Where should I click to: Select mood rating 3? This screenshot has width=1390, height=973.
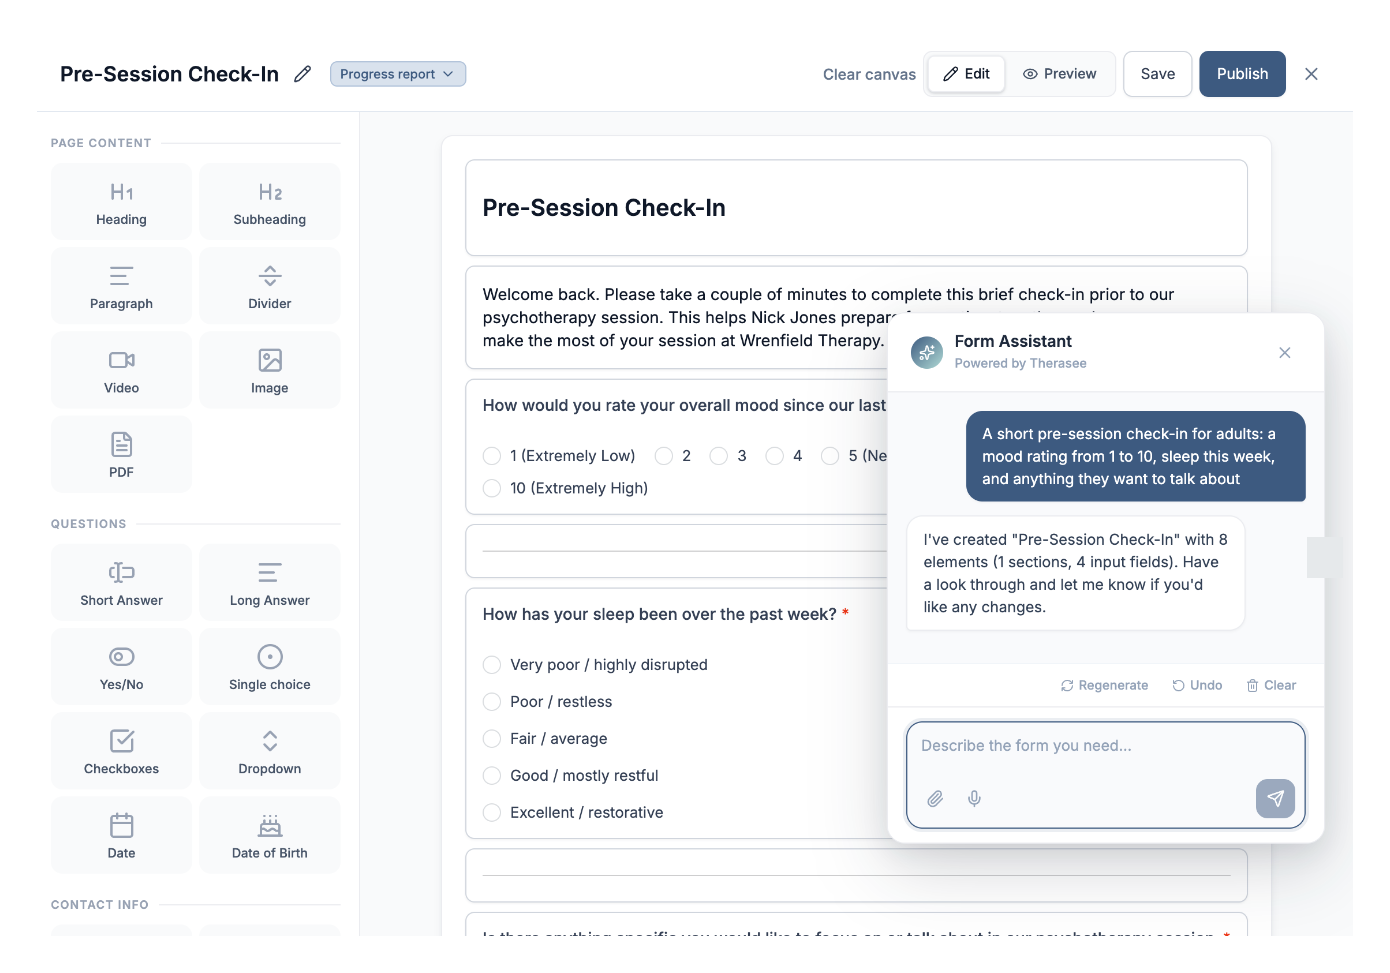[719, 456]
